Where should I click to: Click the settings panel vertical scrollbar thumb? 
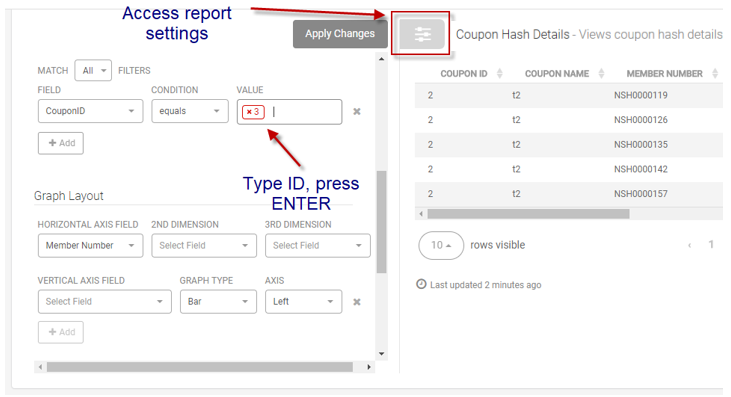tap(381, 222)
